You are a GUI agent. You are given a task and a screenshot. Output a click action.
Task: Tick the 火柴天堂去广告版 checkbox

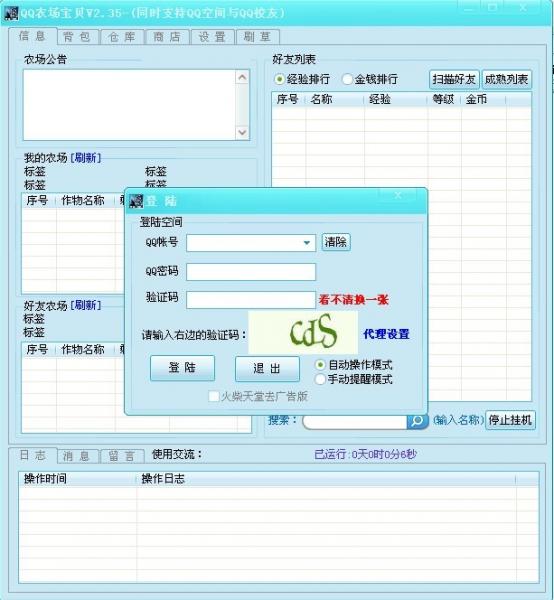(213, 396)
